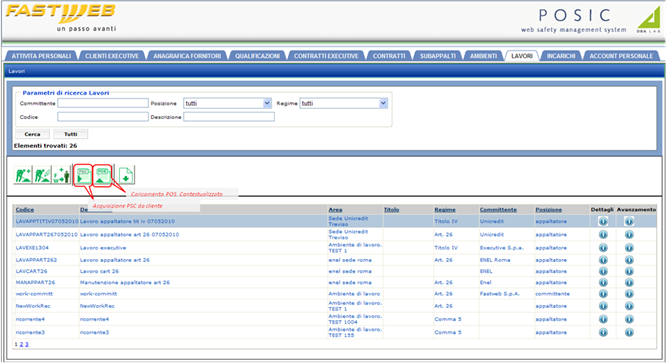Open Dettagli for LAVEXE1304 row
Viewport: 666px width, 363px height.
(x=603, y=248)
